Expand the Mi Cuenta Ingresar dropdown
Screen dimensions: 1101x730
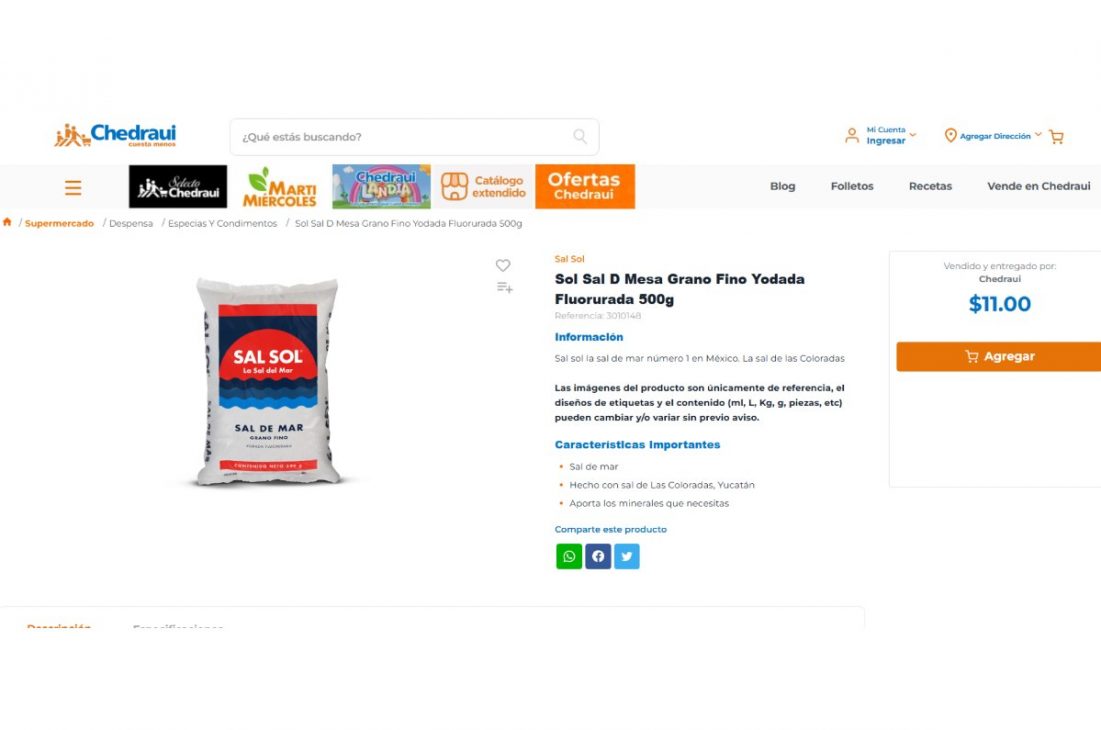click(x=881, y=135)
